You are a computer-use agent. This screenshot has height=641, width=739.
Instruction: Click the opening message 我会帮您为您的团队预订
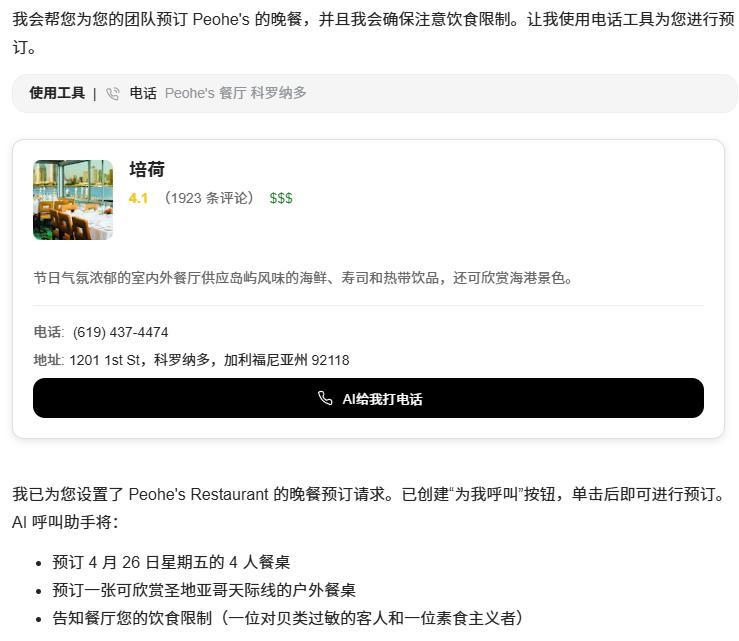pyautogui.click(x=373, y=33)
